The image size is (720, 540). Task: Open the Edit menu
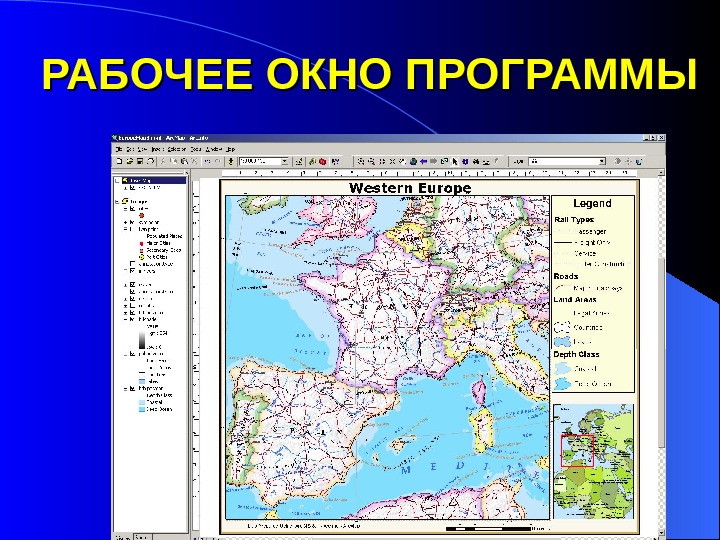point(130,149)
